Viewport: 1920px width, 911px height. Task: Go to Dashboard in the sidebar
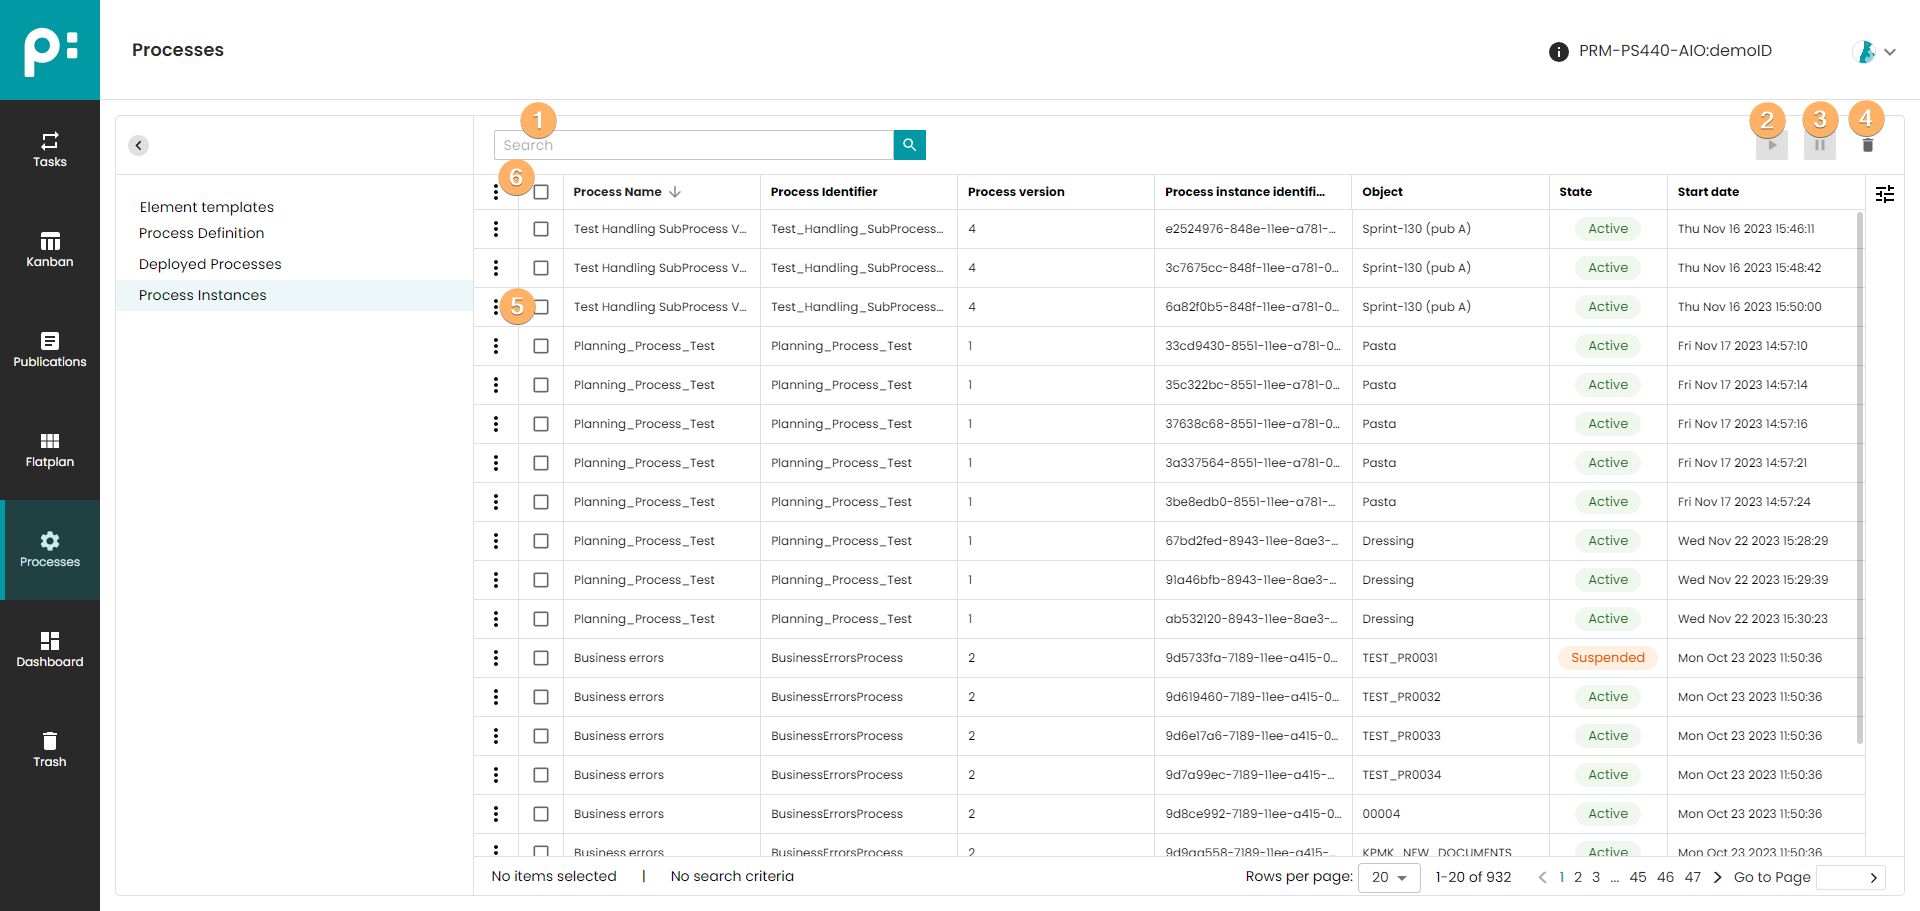pos(50,650)
